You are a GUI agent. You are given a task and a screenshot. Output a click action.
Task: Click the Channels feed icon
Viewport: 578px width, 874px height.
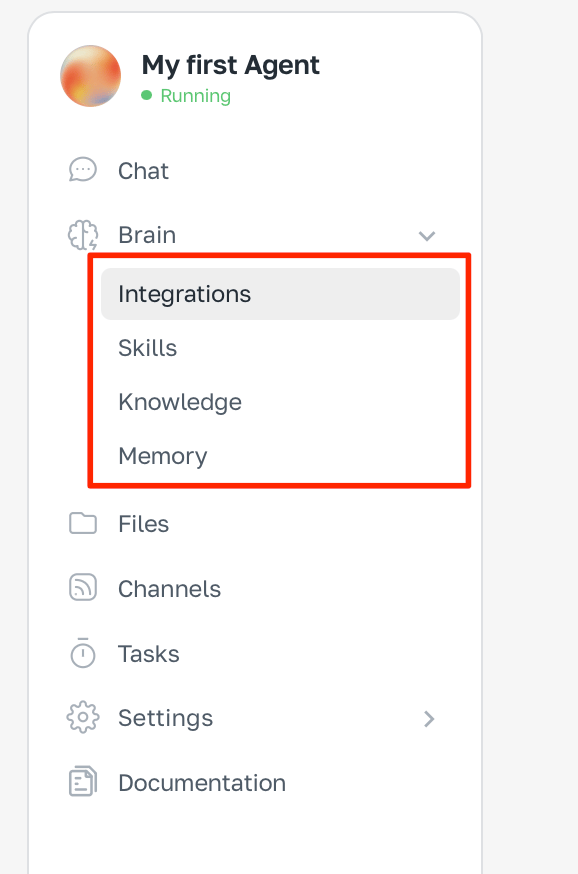pos(82,588)
